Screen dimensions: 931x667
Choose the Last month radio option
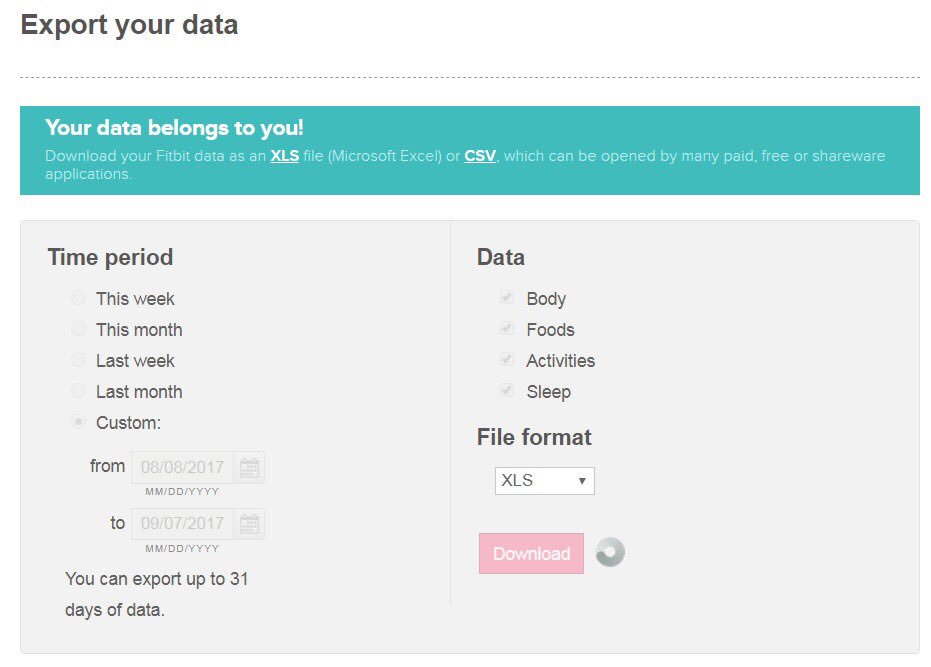click(x=78, y=391)
